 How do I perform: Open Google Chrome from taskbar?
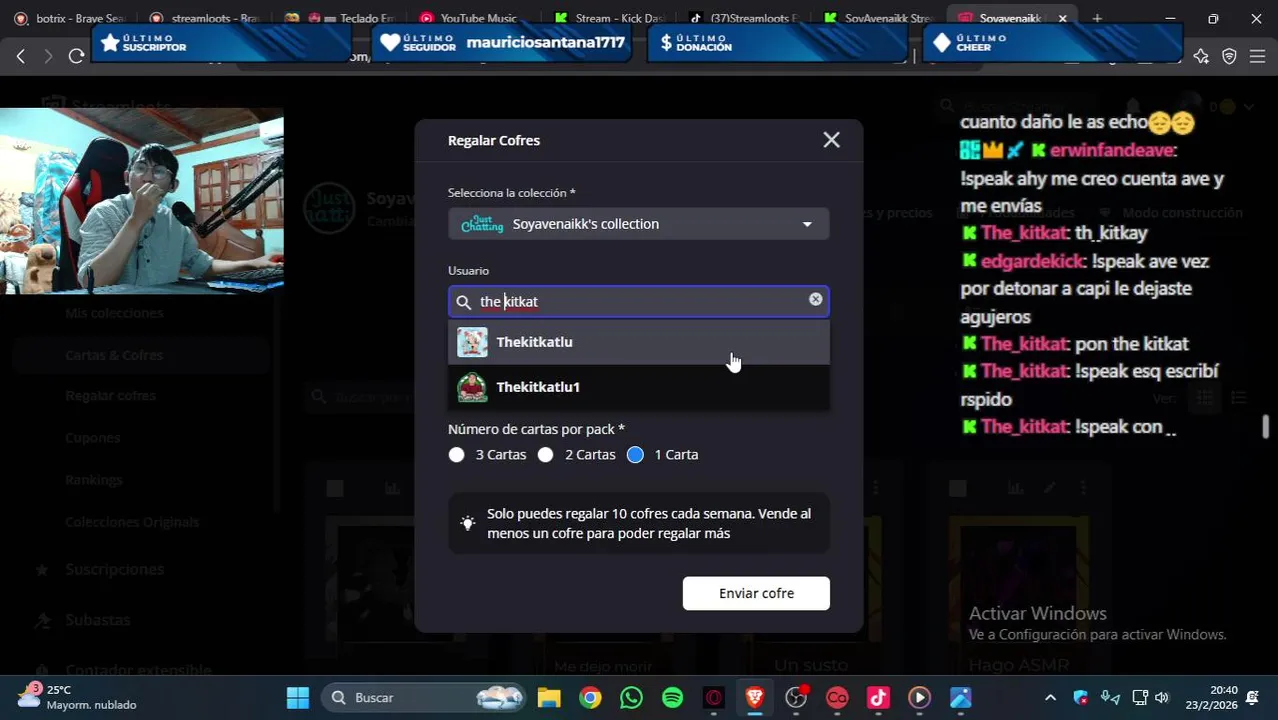[x=590, y=697]
